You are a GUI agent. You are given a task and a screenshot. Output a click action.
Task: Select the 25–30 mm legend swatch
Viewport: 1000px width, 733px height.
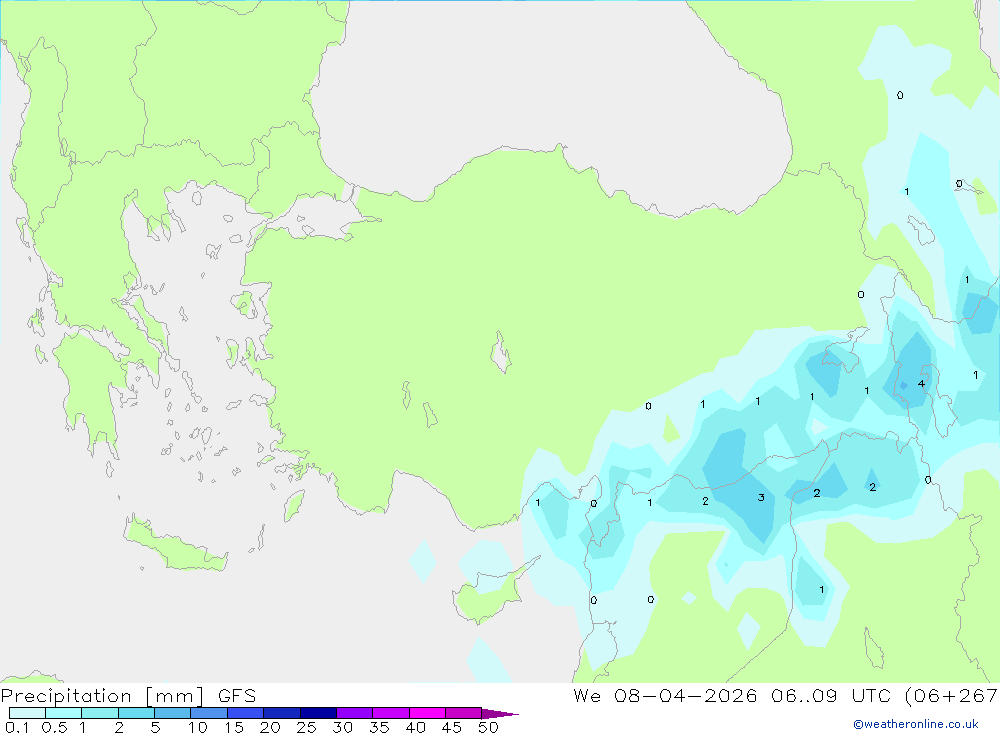tap(318, 713)
